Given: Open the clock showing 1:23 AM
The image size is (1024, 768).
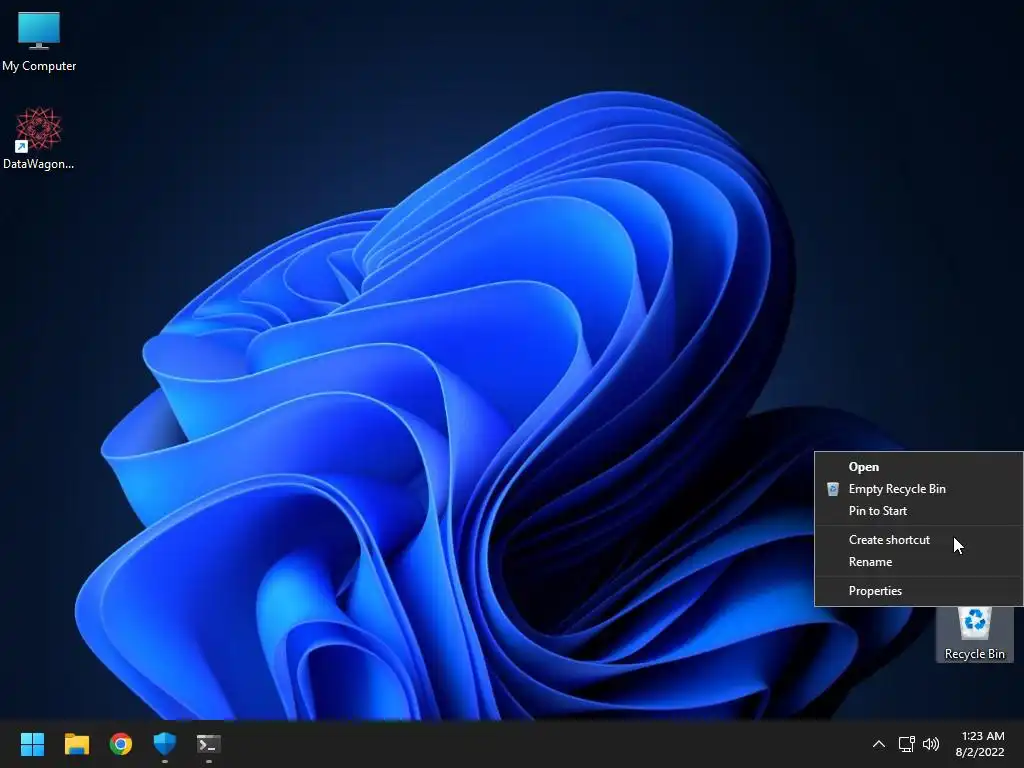Looking at the screenshot, I should (980, 744).
